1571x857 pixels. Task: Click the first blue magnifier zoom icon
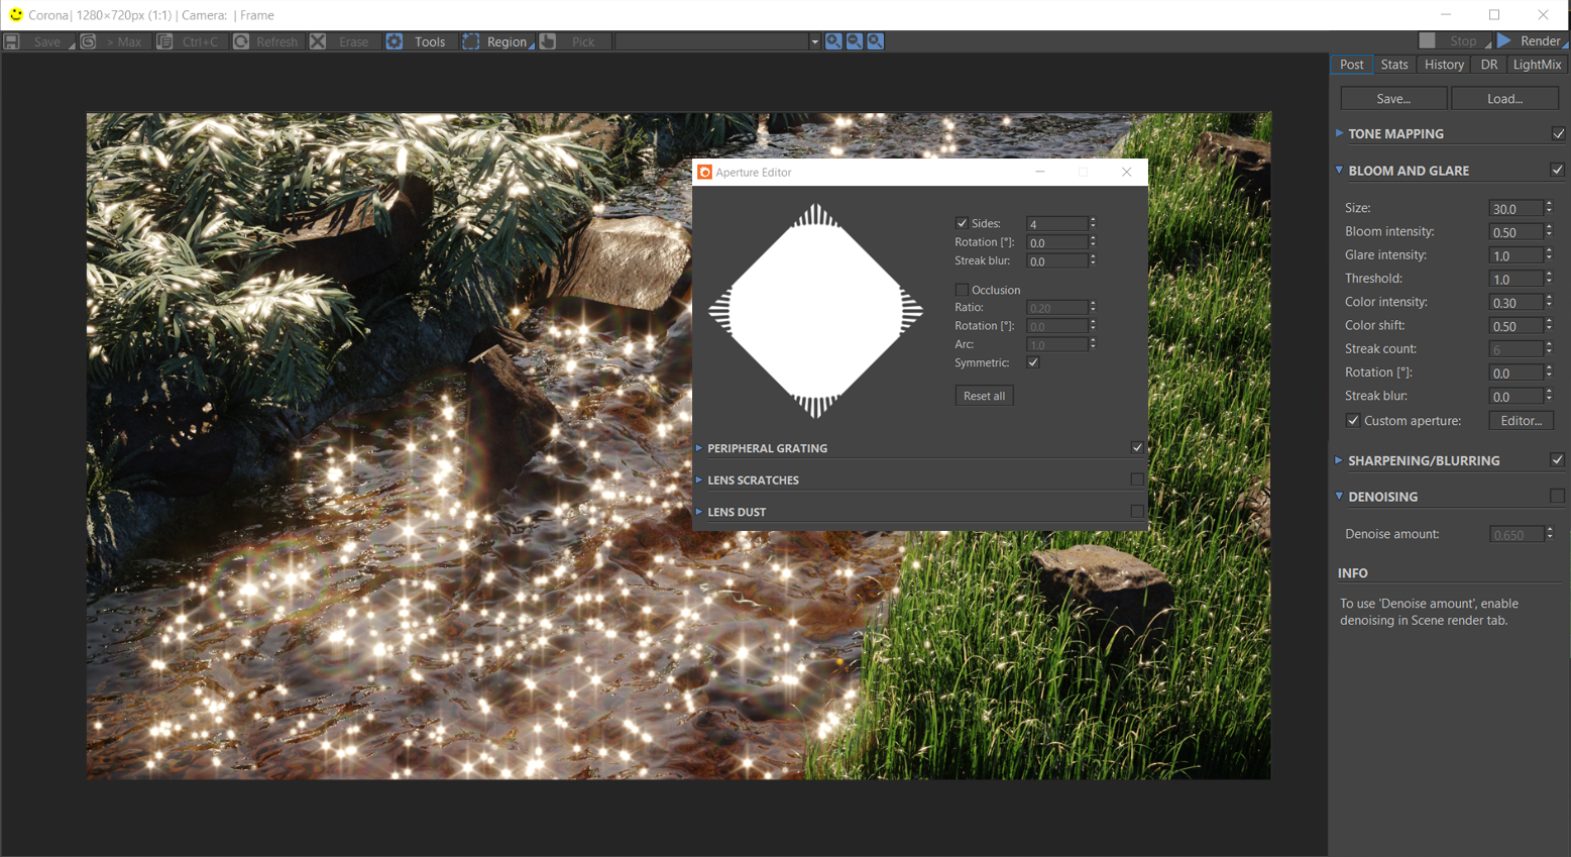[x=833, y=42]
